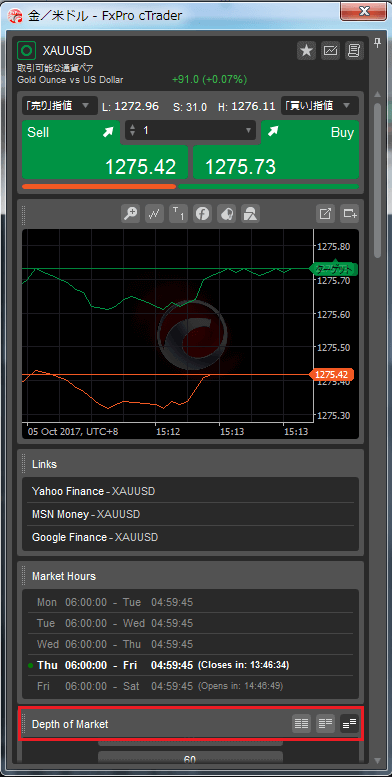Viewport: 392px width, 777px height.
Task: Add XAUUSD to favorites with star icon
Action: (x=307, y=50)
